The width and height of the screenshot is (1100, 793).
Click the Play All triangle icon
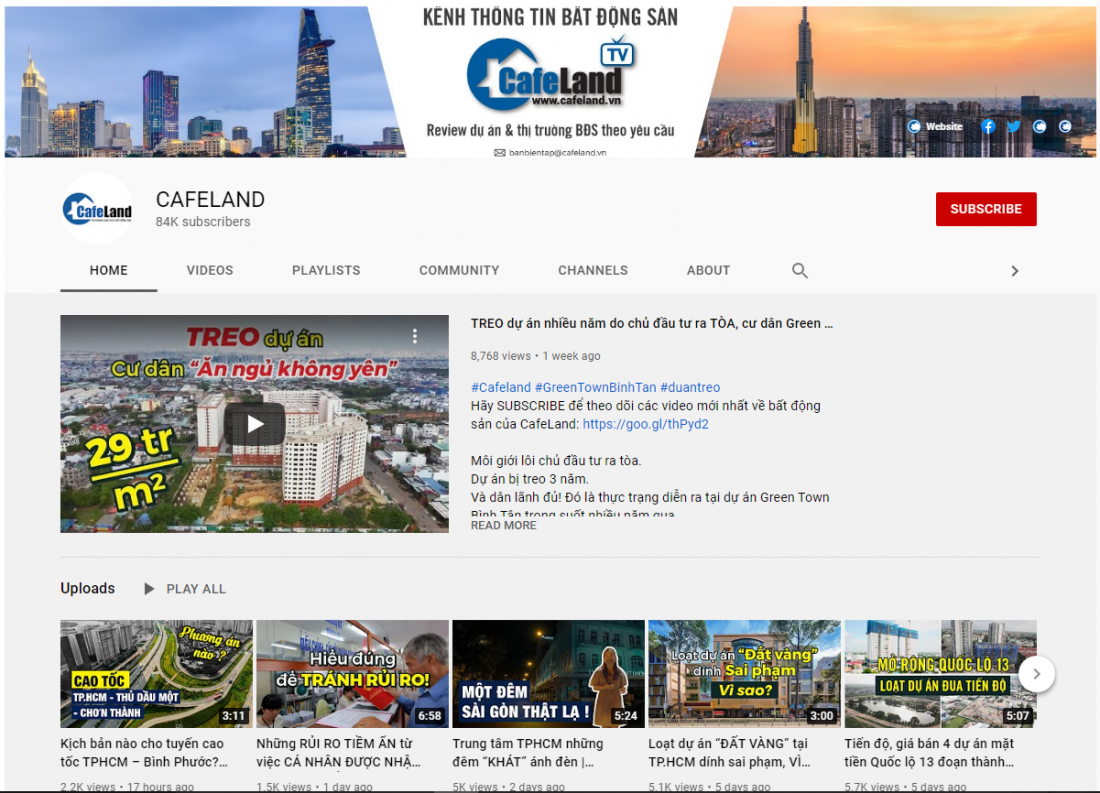click(x=149, y=589)
